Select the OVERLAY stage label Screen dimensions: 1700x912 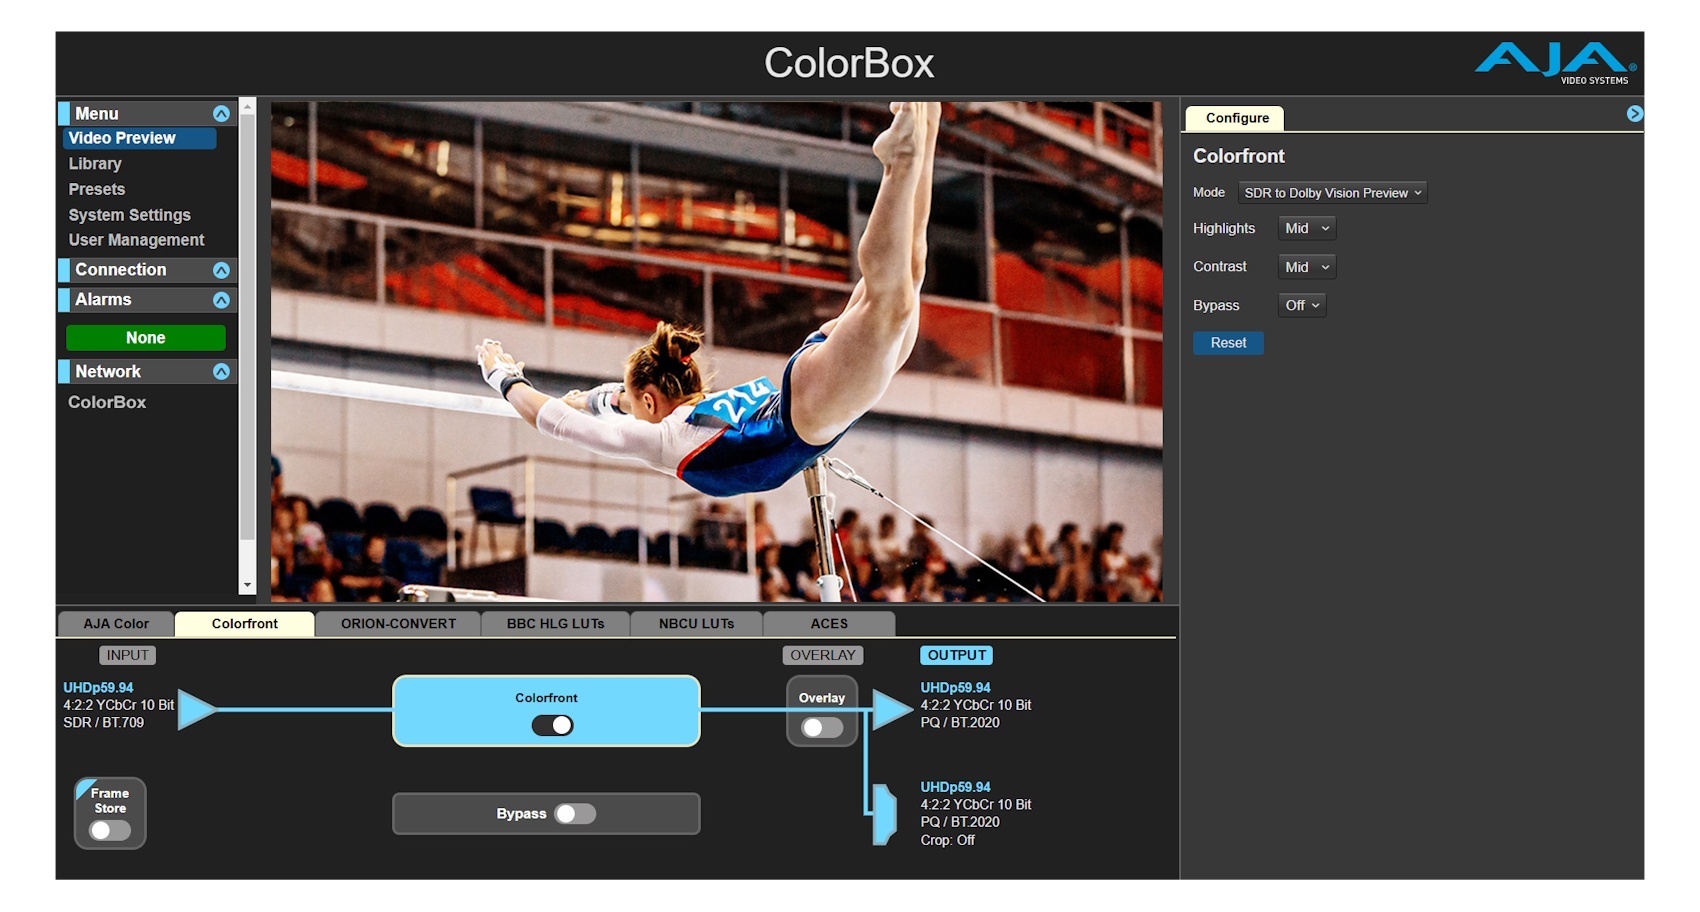822,656
